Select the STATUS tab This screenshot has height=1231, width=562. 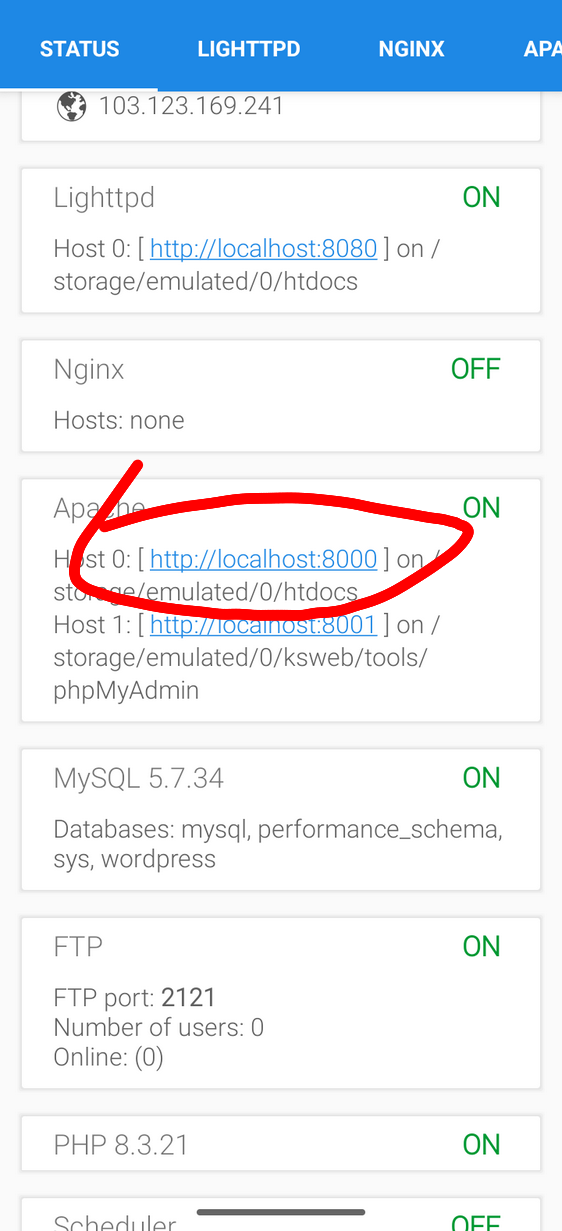(79, 49)
